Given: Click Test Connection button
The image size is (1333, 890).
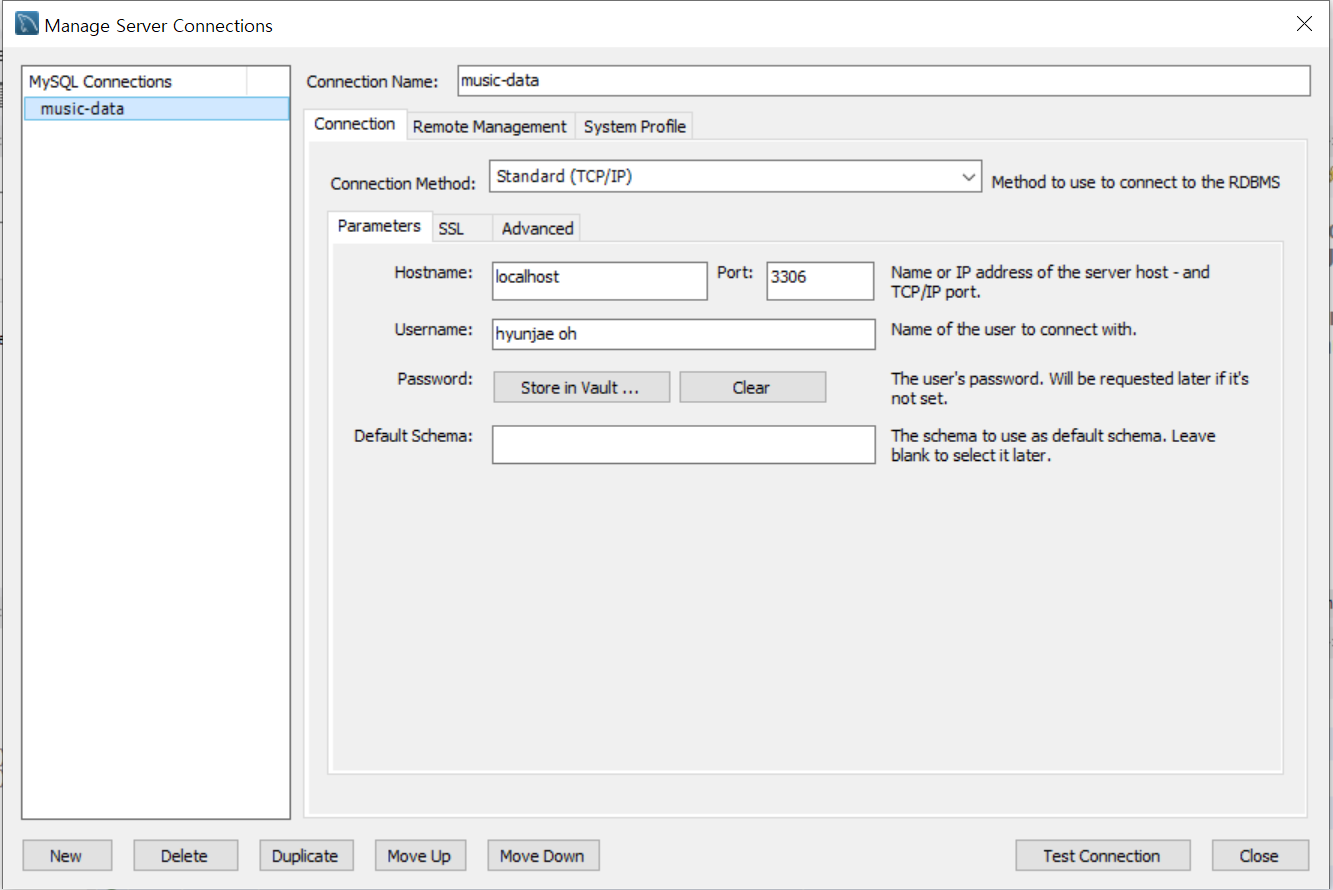Looking at the screenshot, I should (1102, 856).
